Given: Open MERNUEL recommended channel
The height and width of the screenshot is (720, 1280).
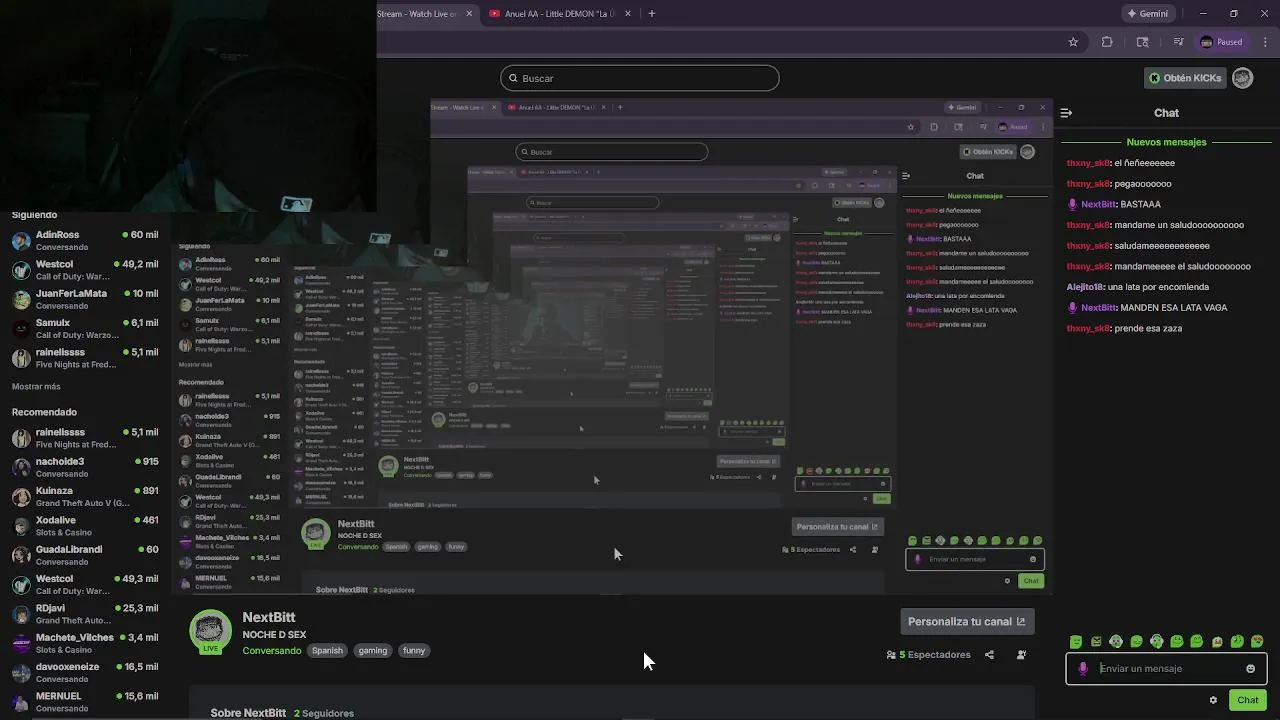Looking at the screenshot, I should (85, 701).
